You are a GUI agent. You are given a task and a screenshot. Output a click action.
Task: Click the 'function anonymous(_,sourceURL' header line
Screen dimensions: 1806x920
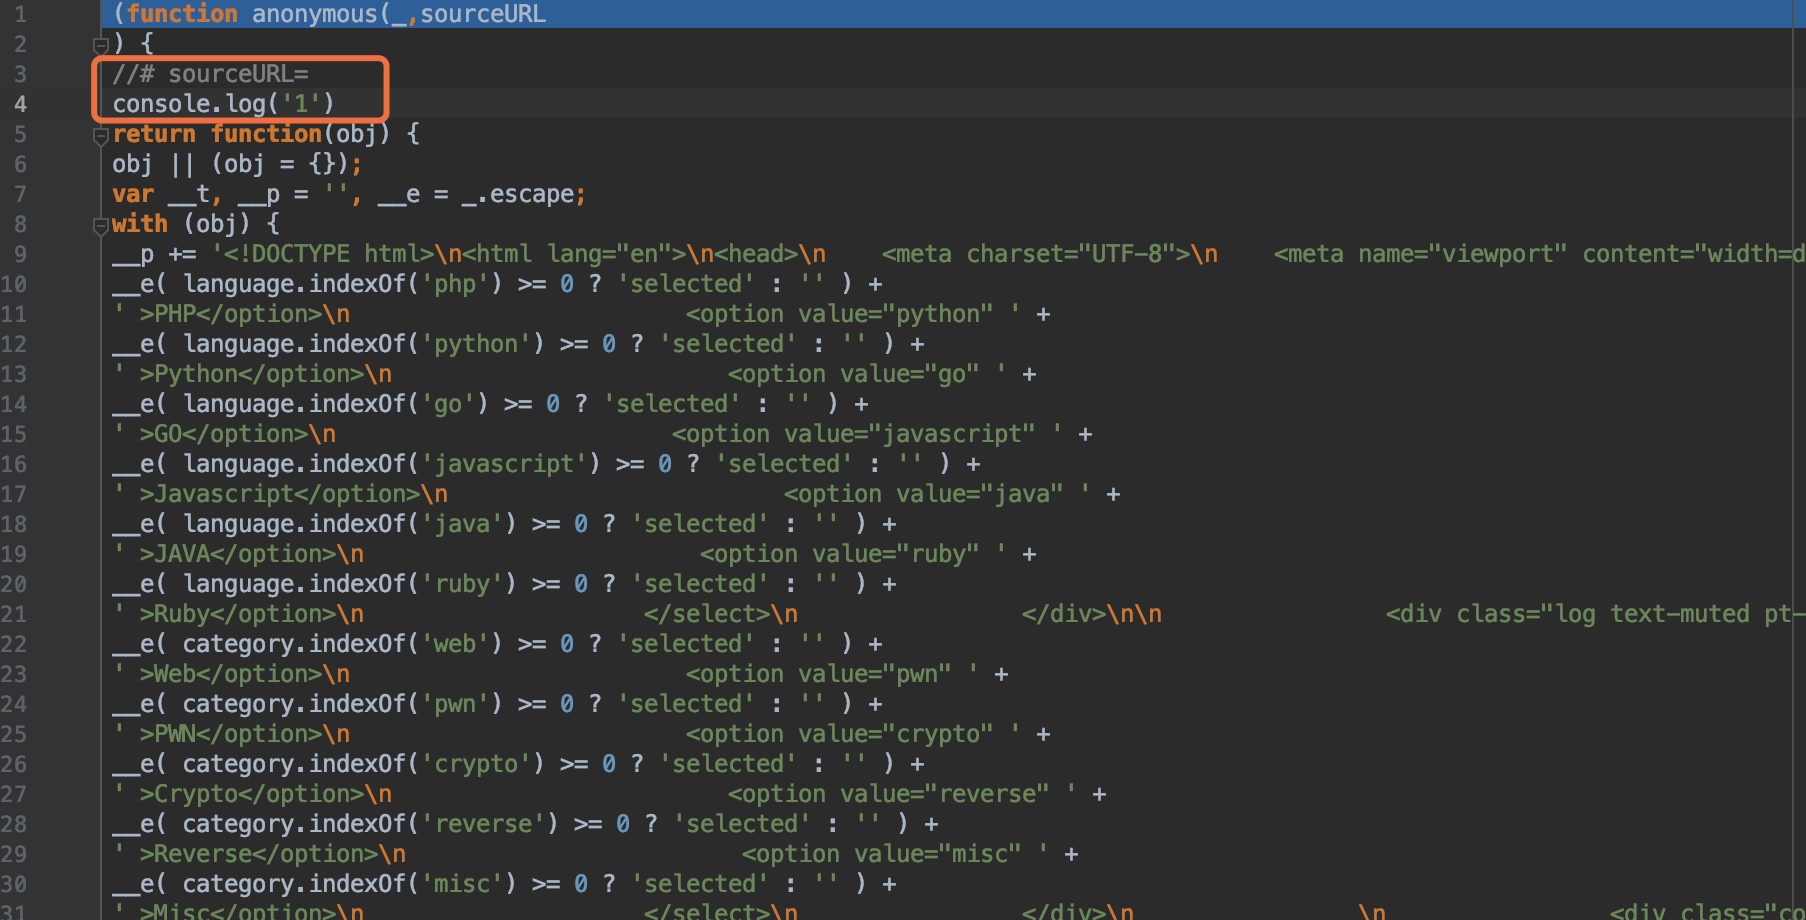tap(329, 14)
